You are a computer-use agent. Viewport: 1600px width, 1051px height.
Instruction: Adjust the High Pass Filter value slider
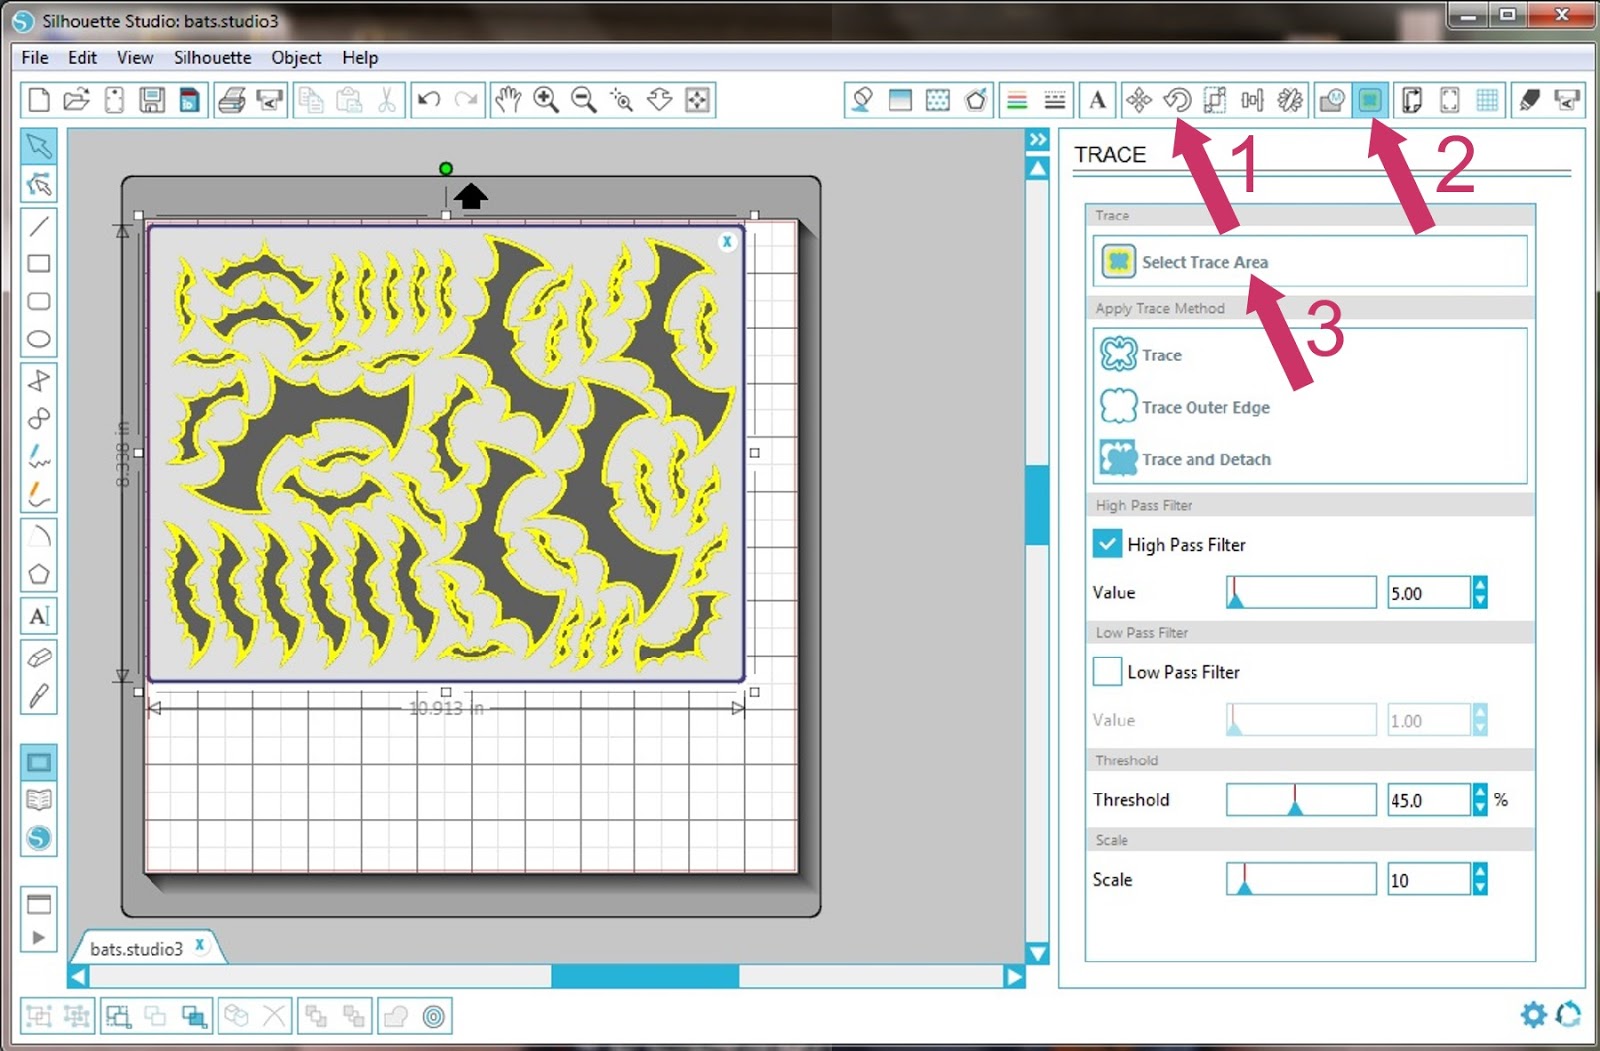coord(1301,593)
